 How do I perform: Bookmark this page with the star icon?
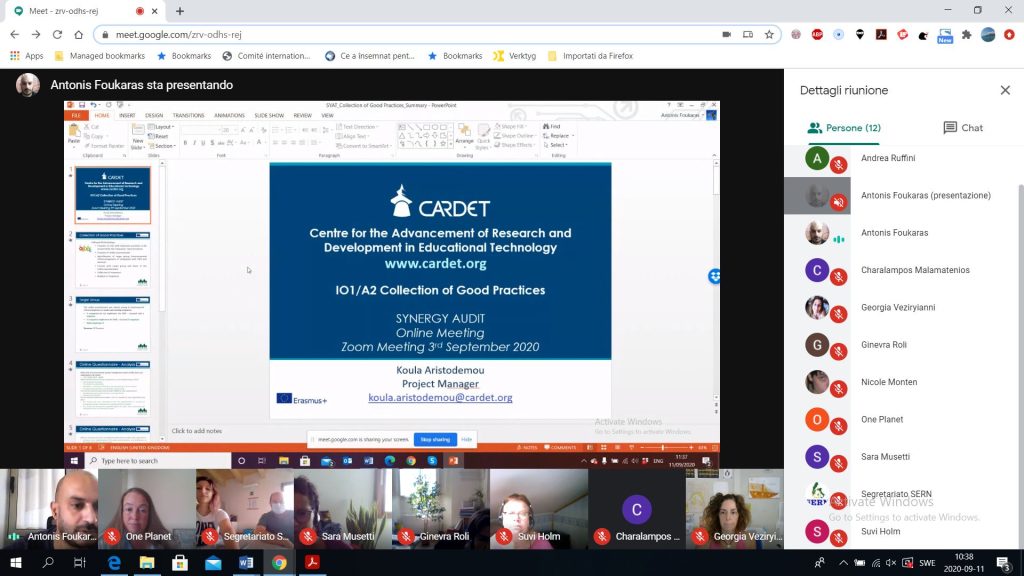769,35
